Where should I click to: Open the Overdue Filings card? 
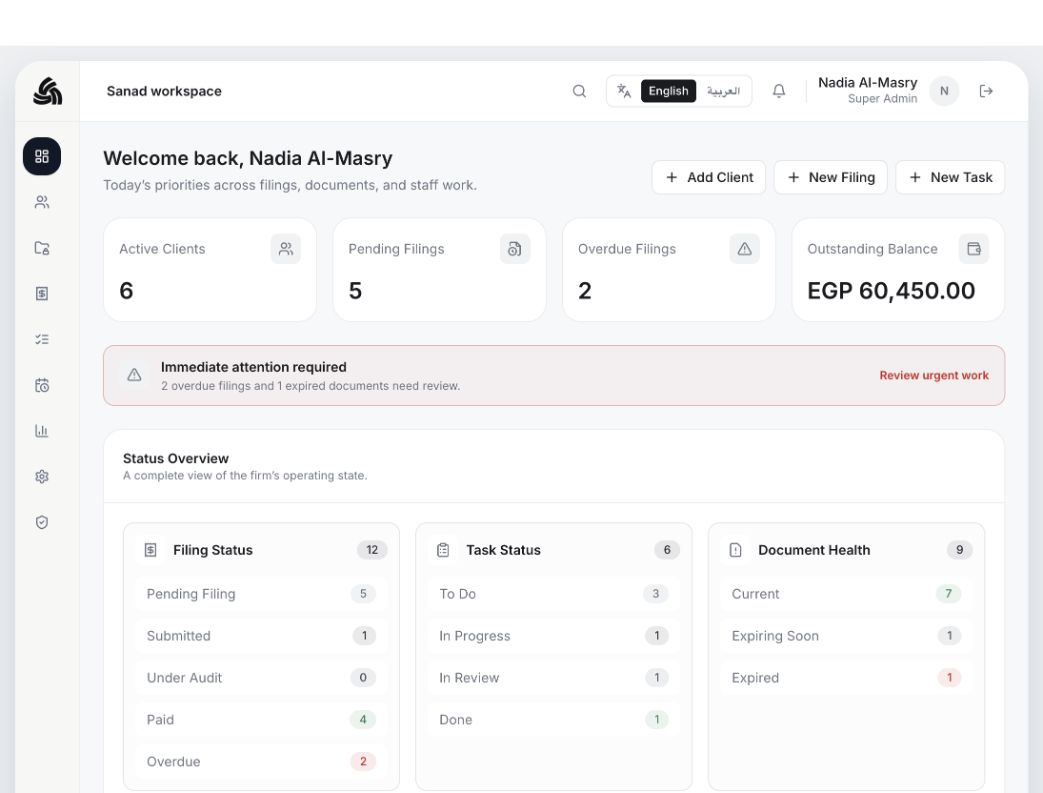pos(669,270)
